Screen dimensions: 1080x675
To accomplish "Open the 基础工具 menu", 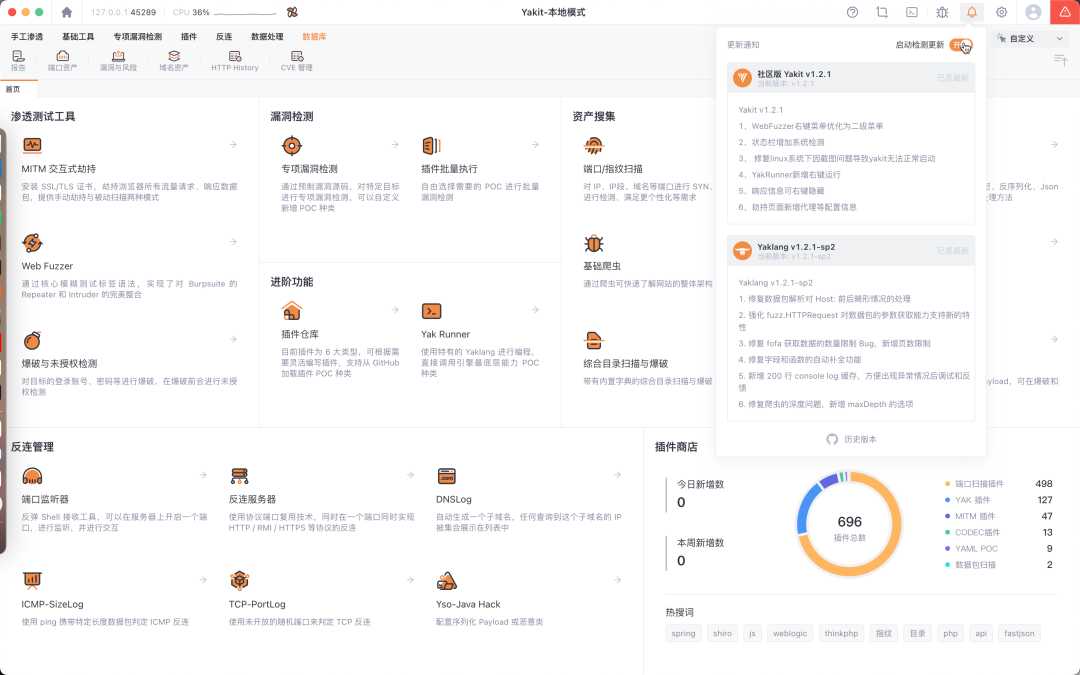I will (78, 37).
